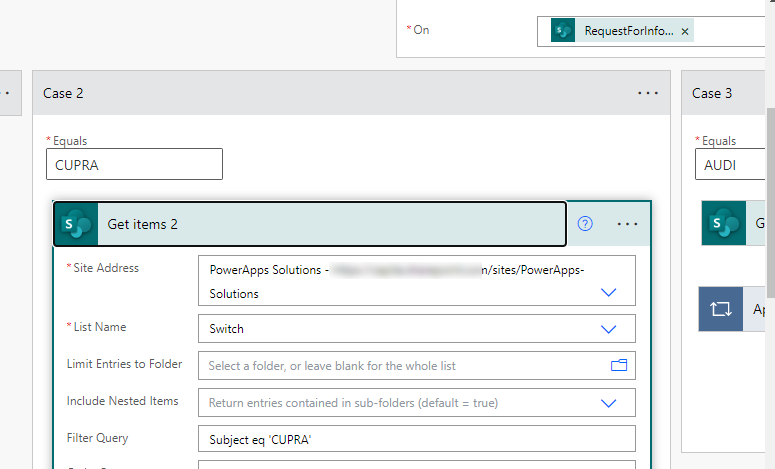Edit Filter Query field with Subject eq 'CUPRA'
775x469 pixels.
(x=417, y=439)
